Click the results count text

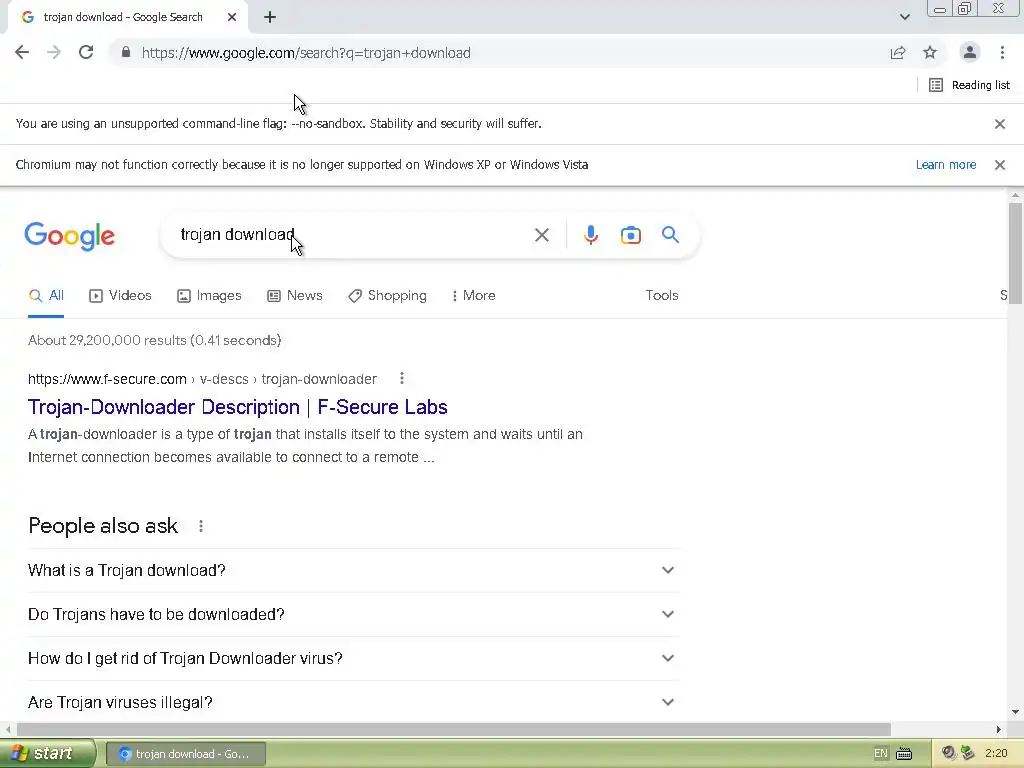tap(155, 340)
